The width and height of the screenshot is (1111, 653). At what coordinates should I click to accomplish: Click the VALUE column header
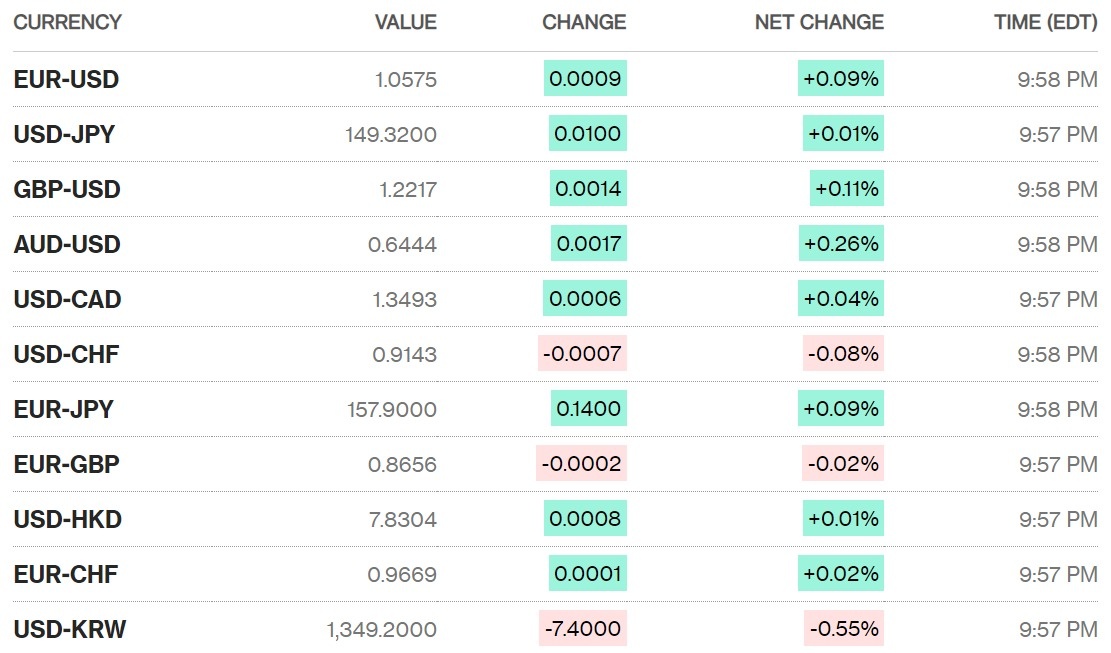click(405, 22)
